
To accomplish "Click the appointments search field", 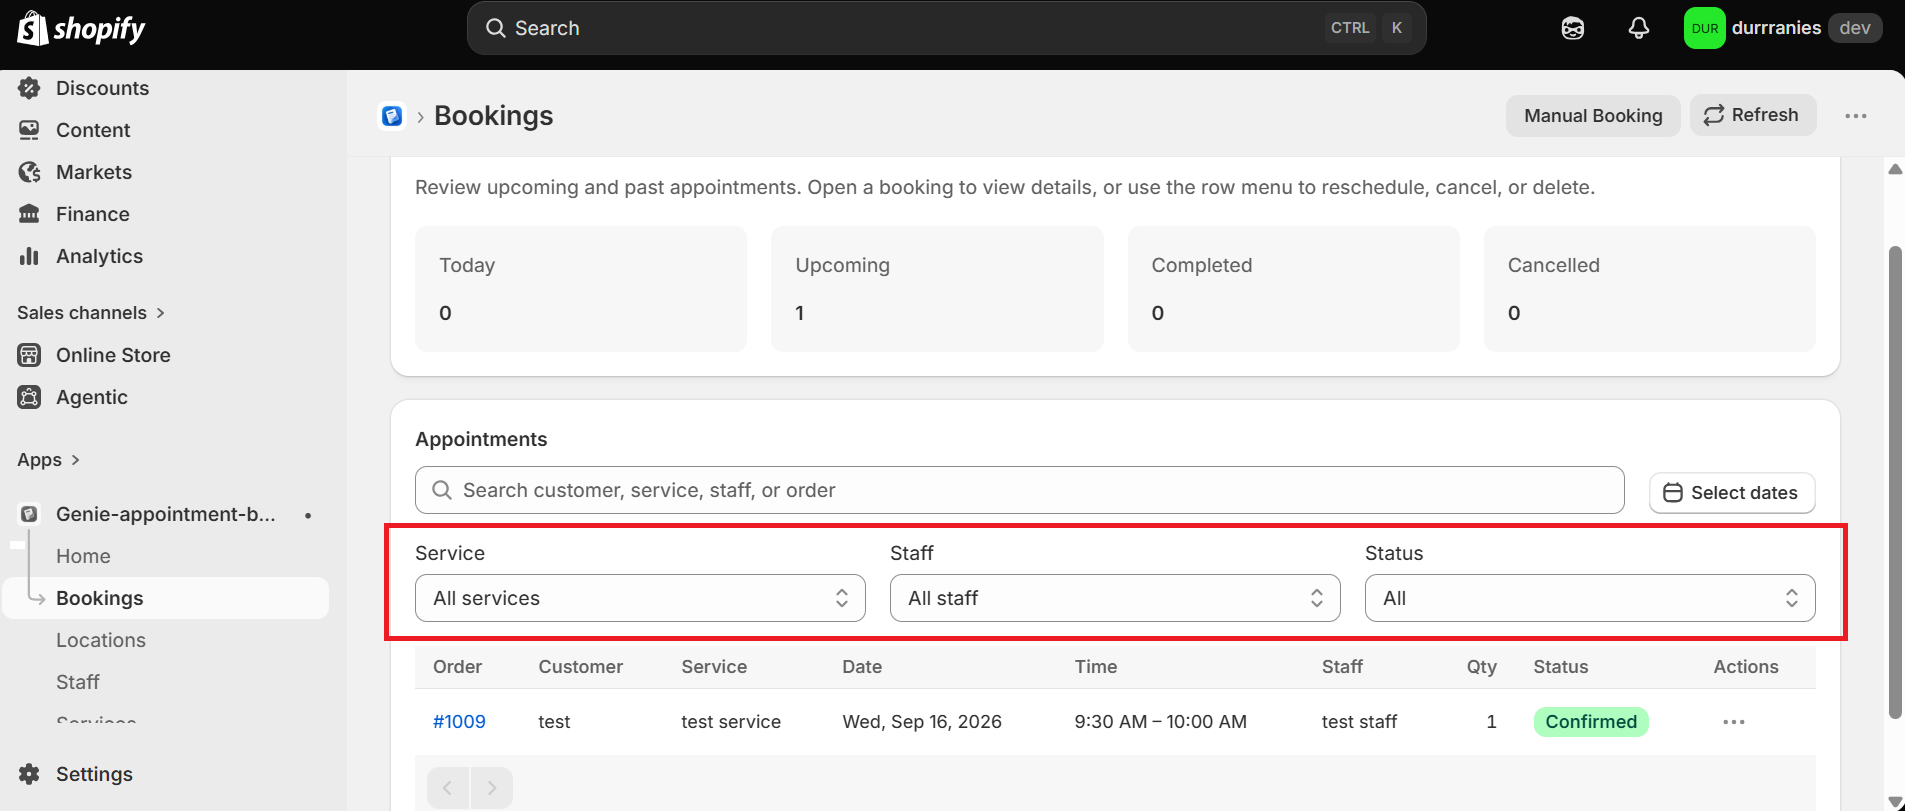I will 1019,490.
